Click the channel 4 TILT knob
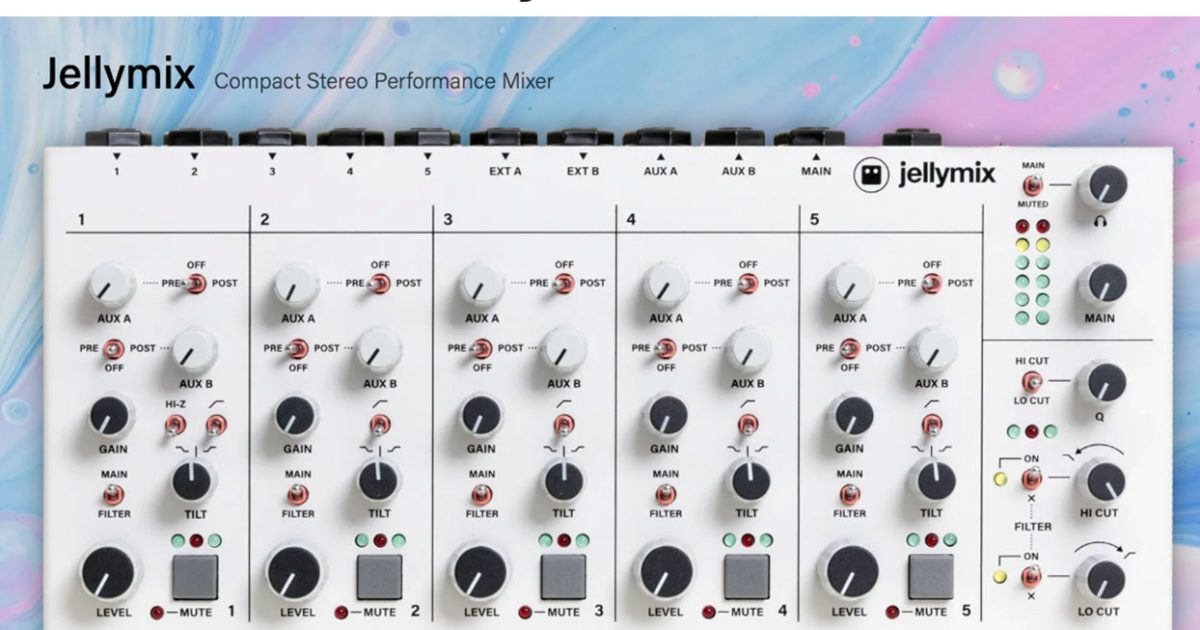Image resolution: width=1200 pixels, height=630 pixels. tap(746, 482)
